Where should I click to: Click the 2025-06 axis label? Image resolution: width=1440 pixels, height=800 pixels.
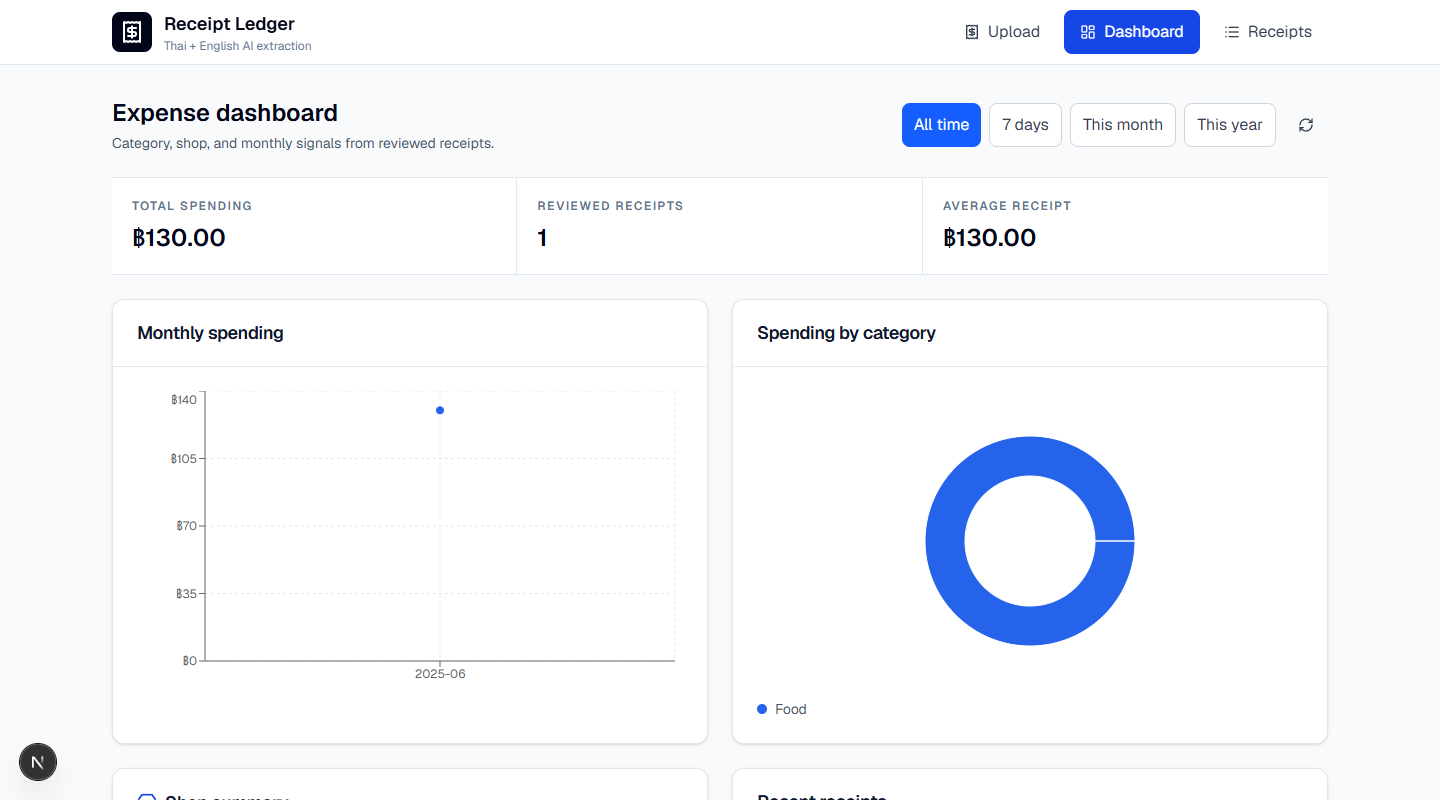pos(440,674)
